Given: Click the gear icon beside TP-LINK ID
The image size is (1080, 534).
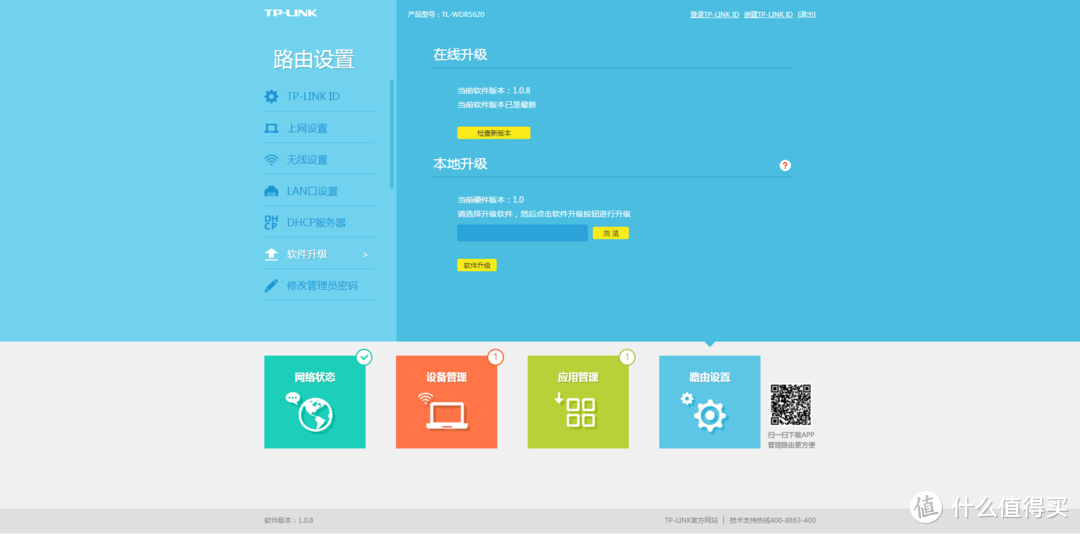Looking at the screenshot, I should [x=271, y=96].
